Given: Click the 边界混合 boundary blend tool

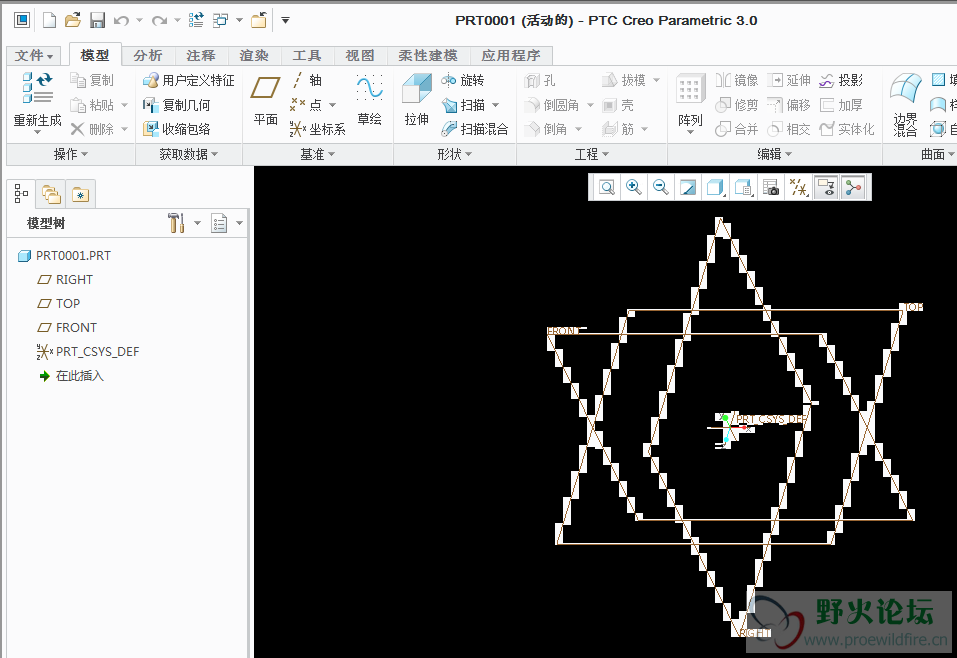Looking at the screenshot, I should pyautogui.click(x=905, y=105).
